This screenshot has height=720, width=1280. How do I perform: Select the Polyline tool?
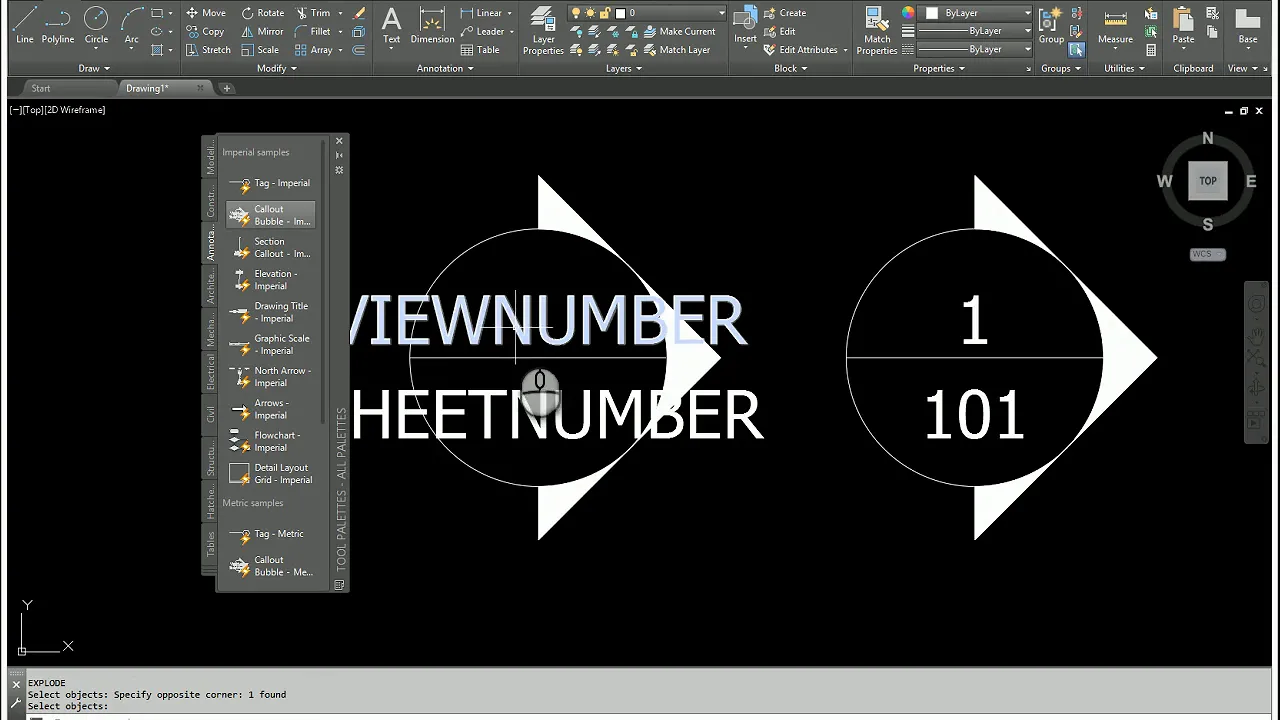click(x=58, y=26)
